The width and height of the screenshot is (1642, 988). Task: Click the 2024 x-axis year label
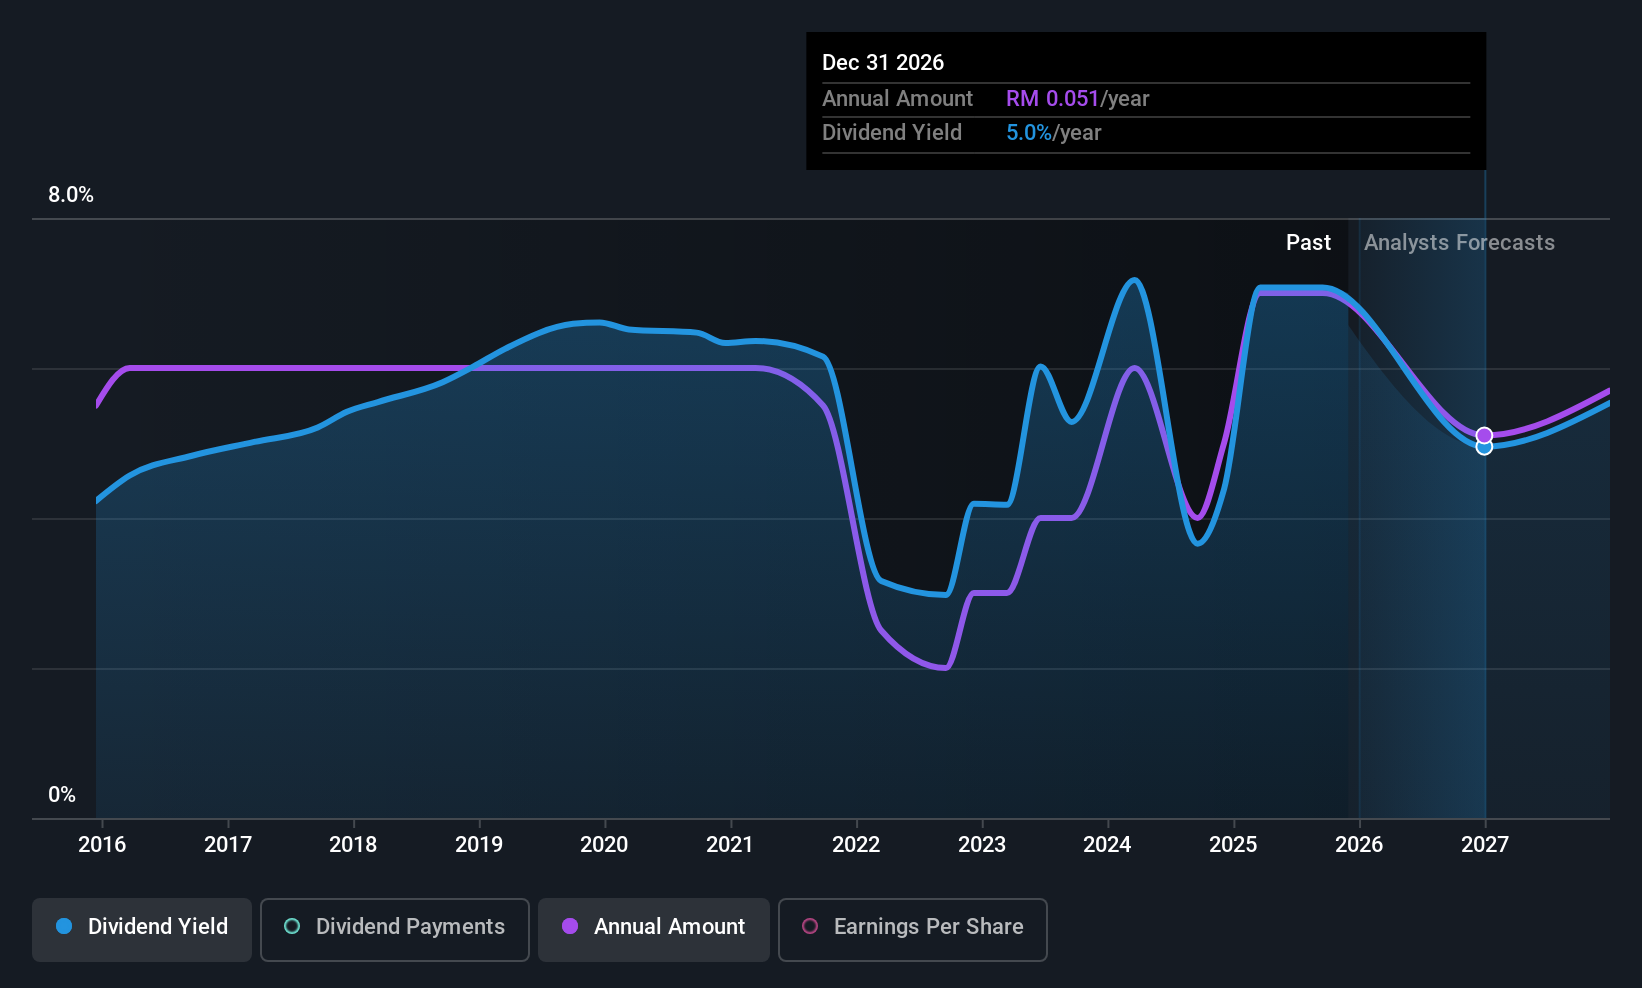coord(1107,845)
